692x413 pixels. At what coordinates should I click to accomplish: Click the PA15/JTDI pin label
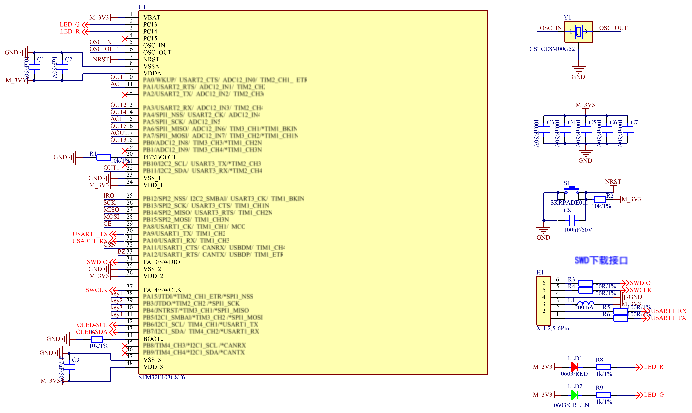click(198, 297)
